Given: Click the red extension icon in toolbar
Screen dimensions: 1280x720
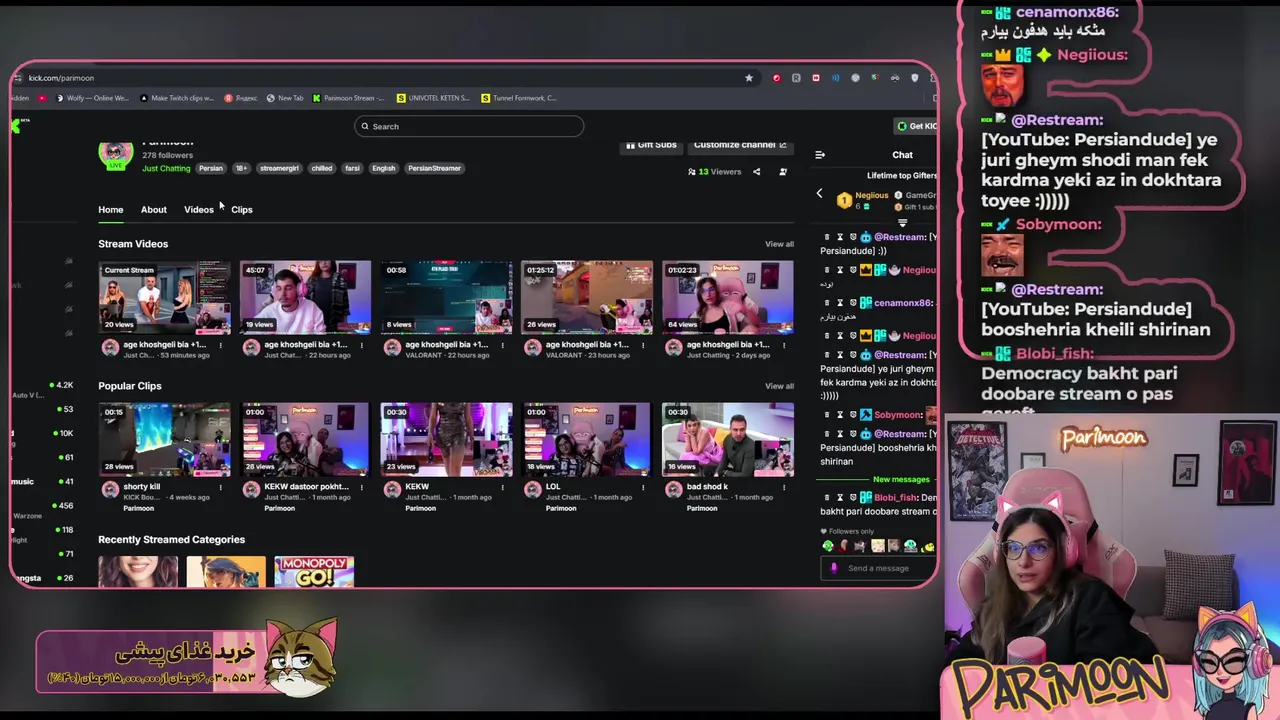Looking at the screenshot, I should 776,78.
